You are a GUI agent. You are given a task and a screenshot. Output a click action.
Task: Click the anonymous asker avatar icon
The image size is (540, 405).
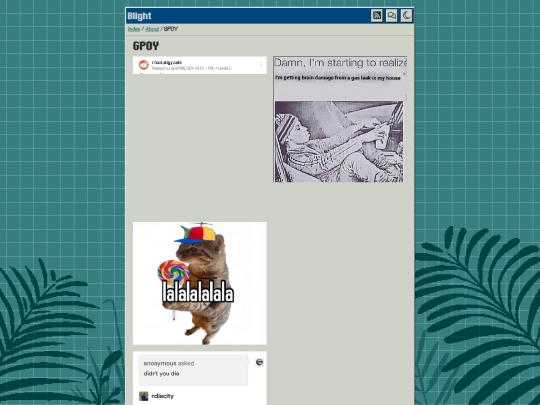259,362
